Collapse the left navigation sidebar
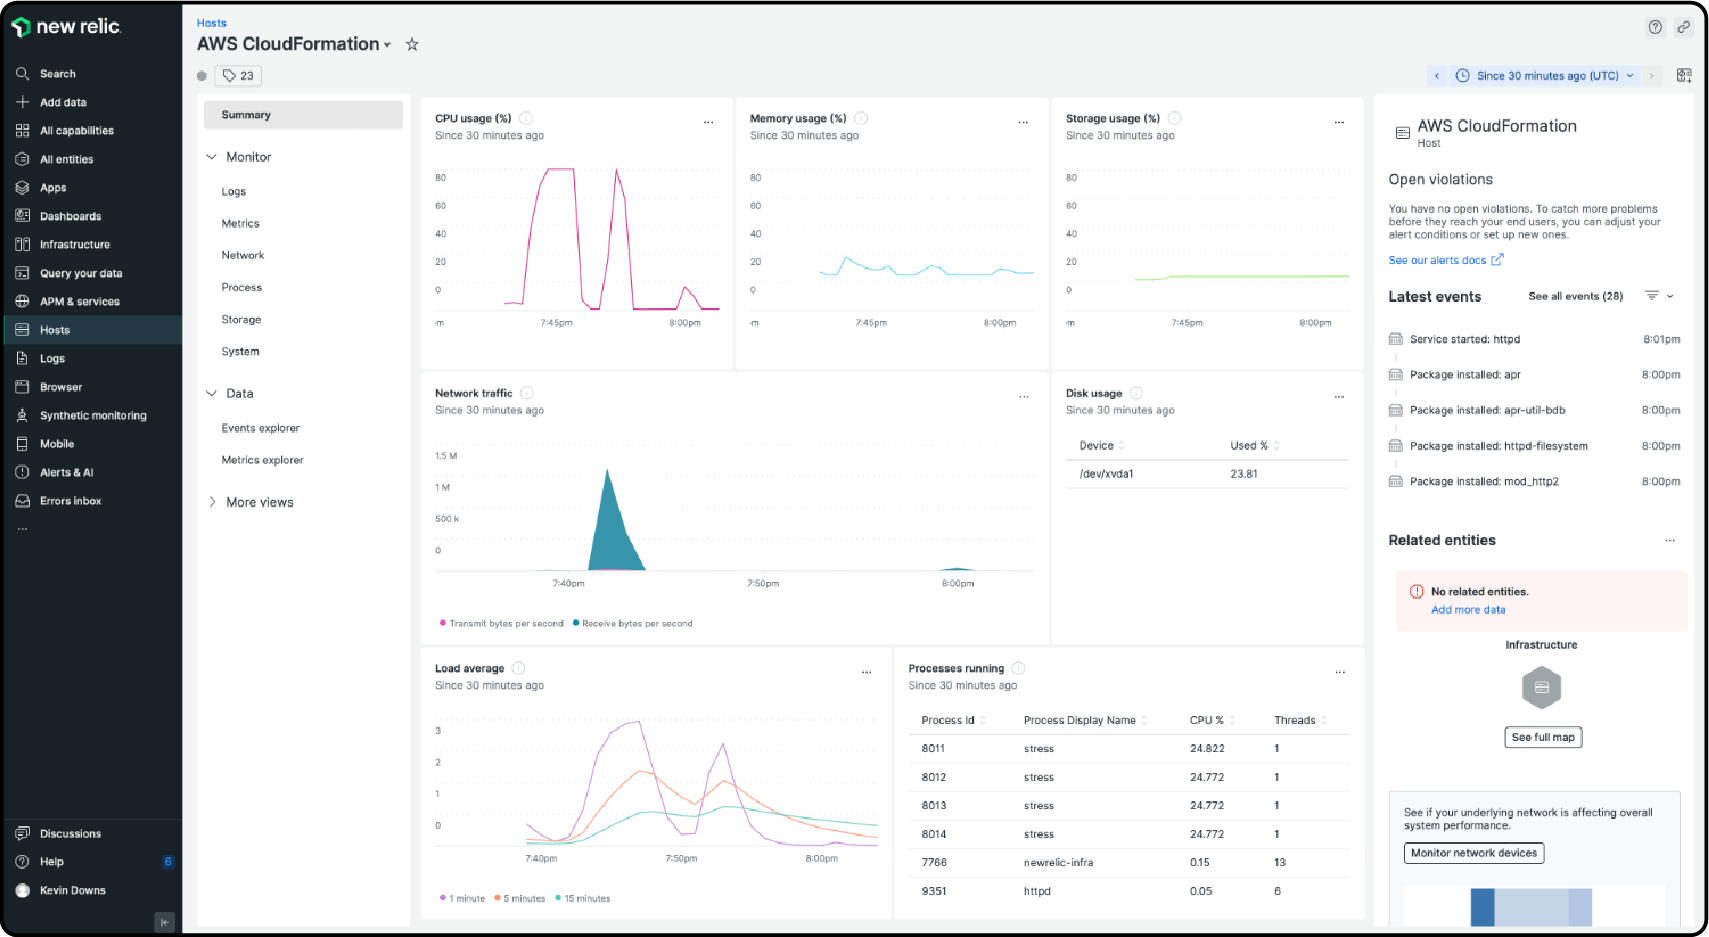Viewport: 1709px width, 937px height. click(x=165, y=922)
